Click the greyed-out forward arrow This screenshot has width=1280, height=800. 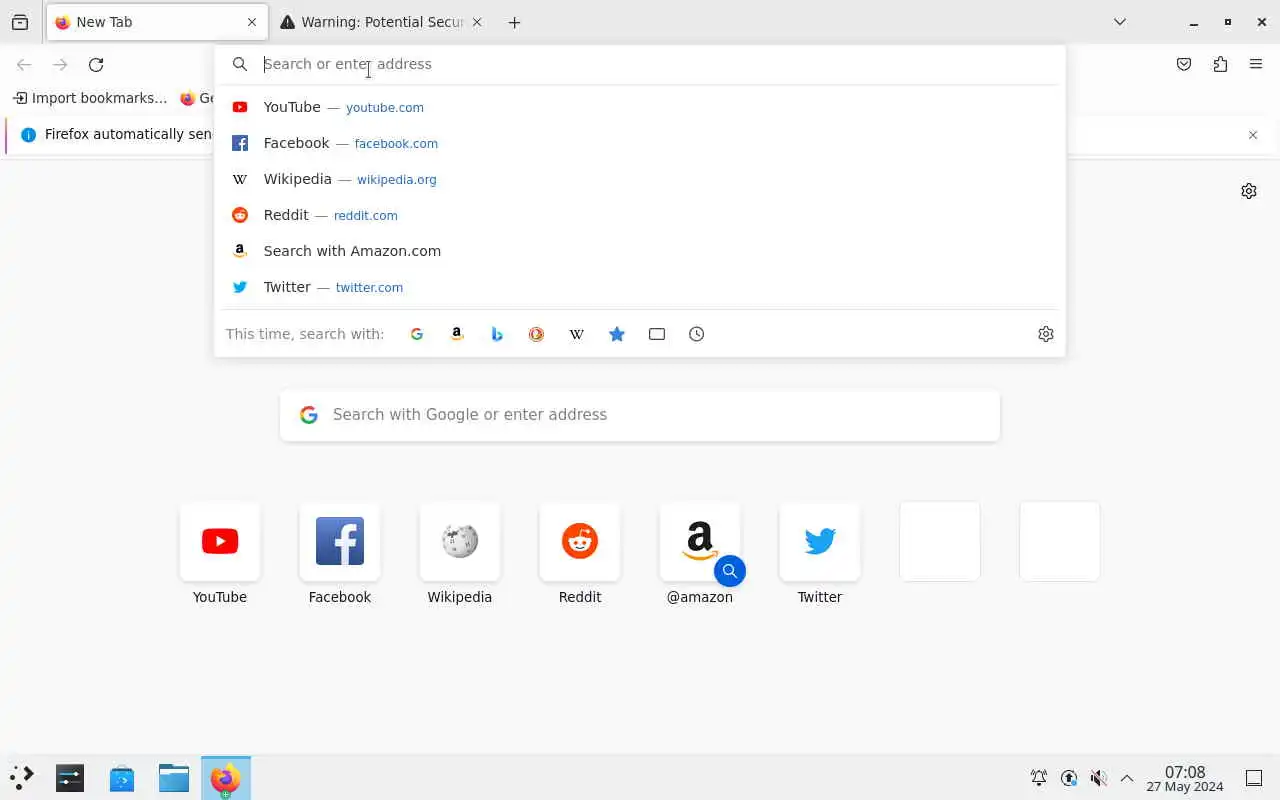point(60,64)
